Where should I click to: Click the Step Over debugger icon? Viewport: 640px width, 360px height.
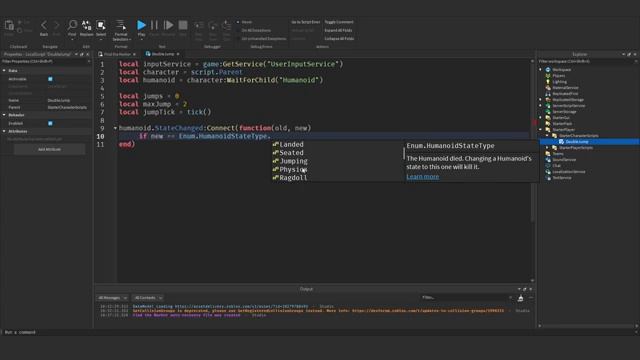(213, 26)
